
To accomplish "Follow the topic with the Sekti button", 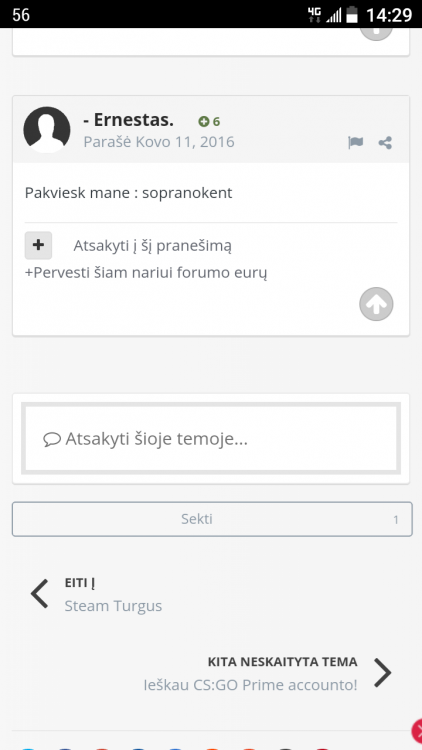I will [x=212, y=519].
